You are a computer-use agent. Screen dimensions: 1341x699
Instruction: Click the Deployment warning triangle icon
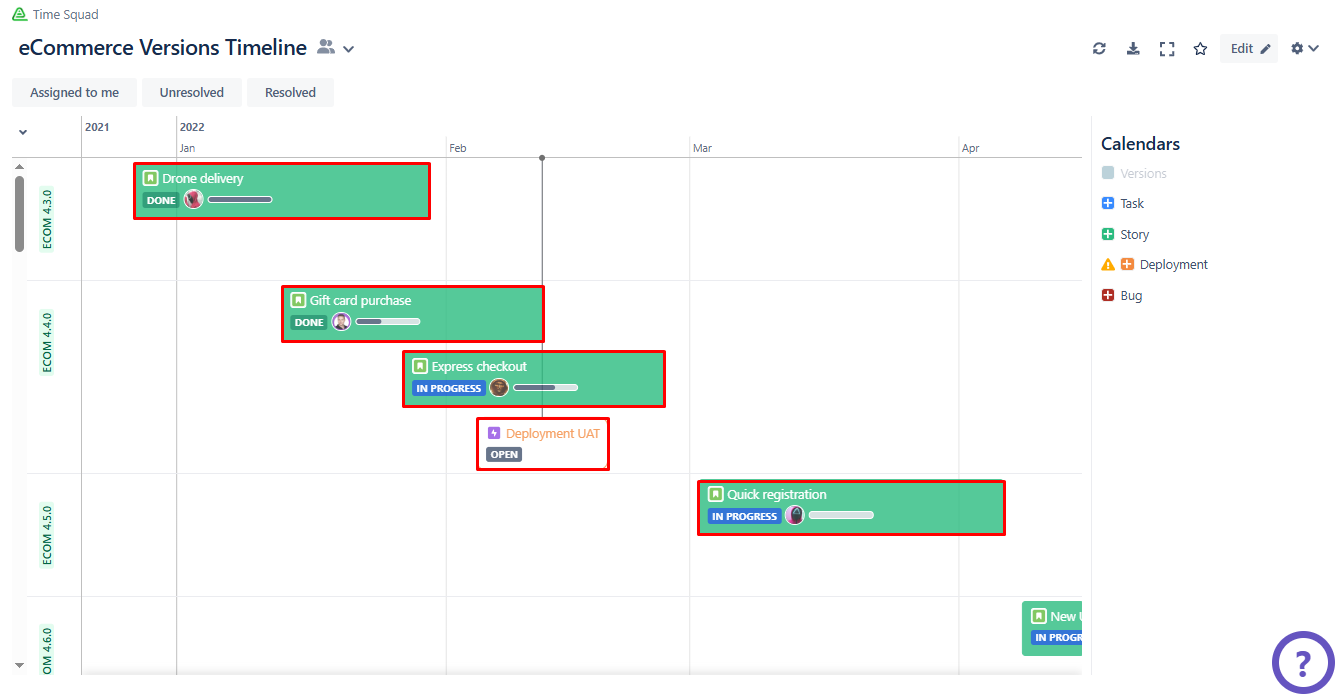click(x=1108, y=265)
